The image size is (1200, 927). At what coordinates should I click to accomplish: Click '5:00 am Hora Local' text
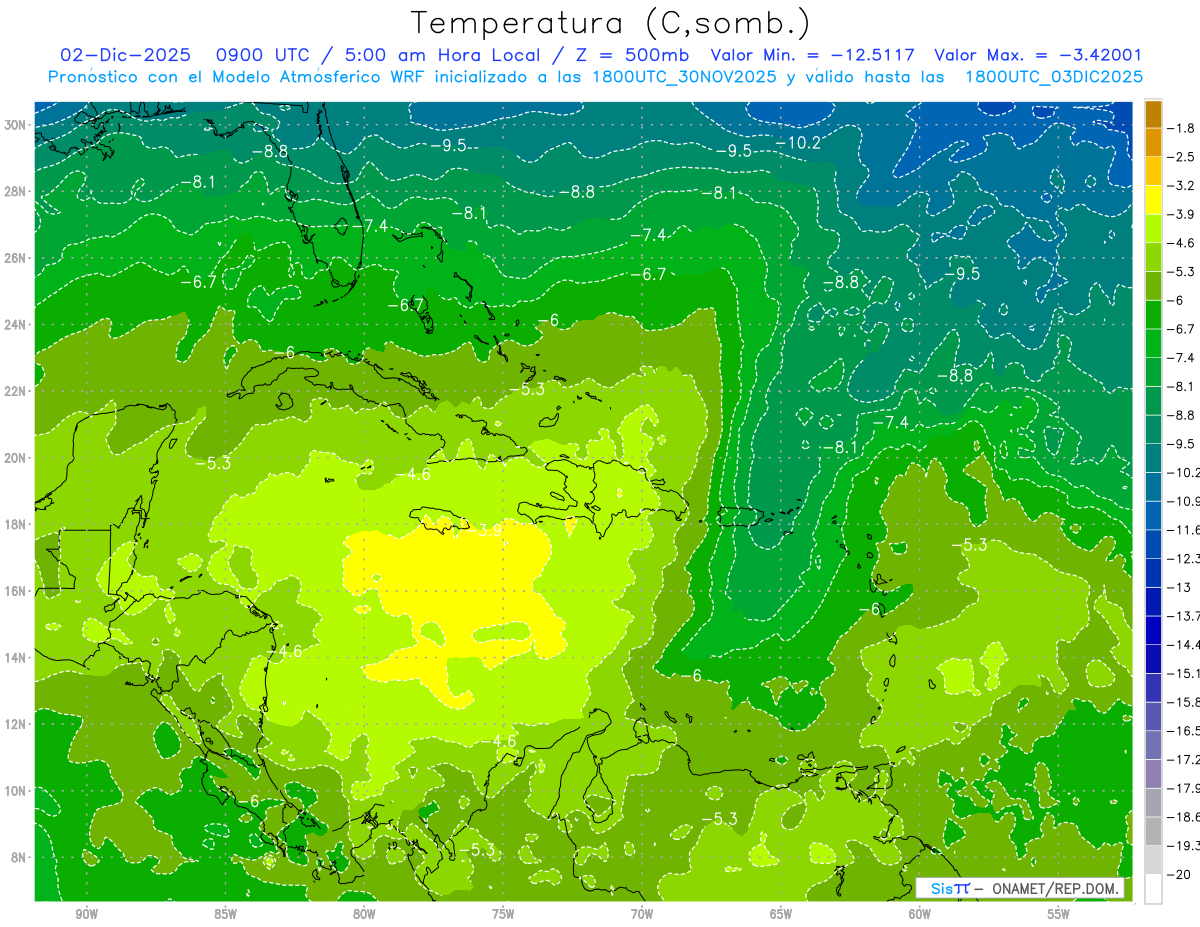pos(444,55)
